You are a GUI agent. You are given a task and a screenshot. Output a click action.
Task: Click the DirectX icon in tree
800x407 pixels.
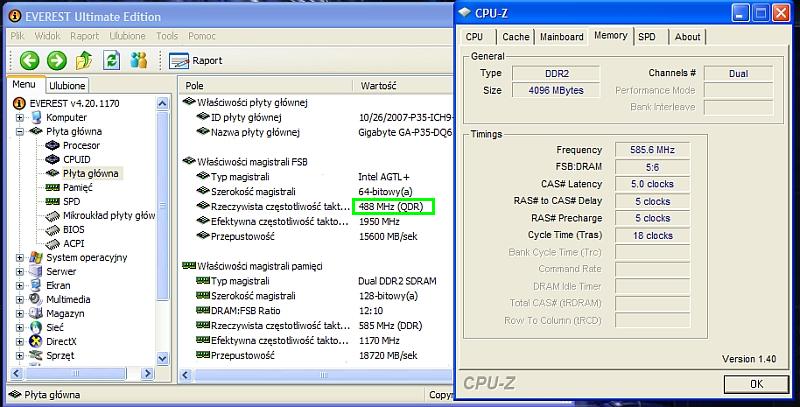(x=36, y=341)
